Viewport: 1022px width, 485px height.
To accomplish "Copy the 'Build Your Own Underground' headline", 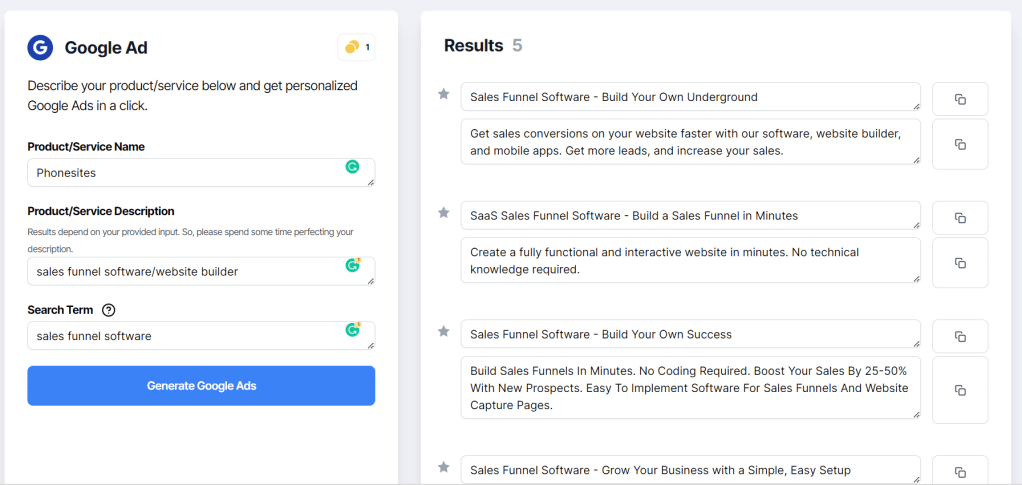I will point(960,99).
